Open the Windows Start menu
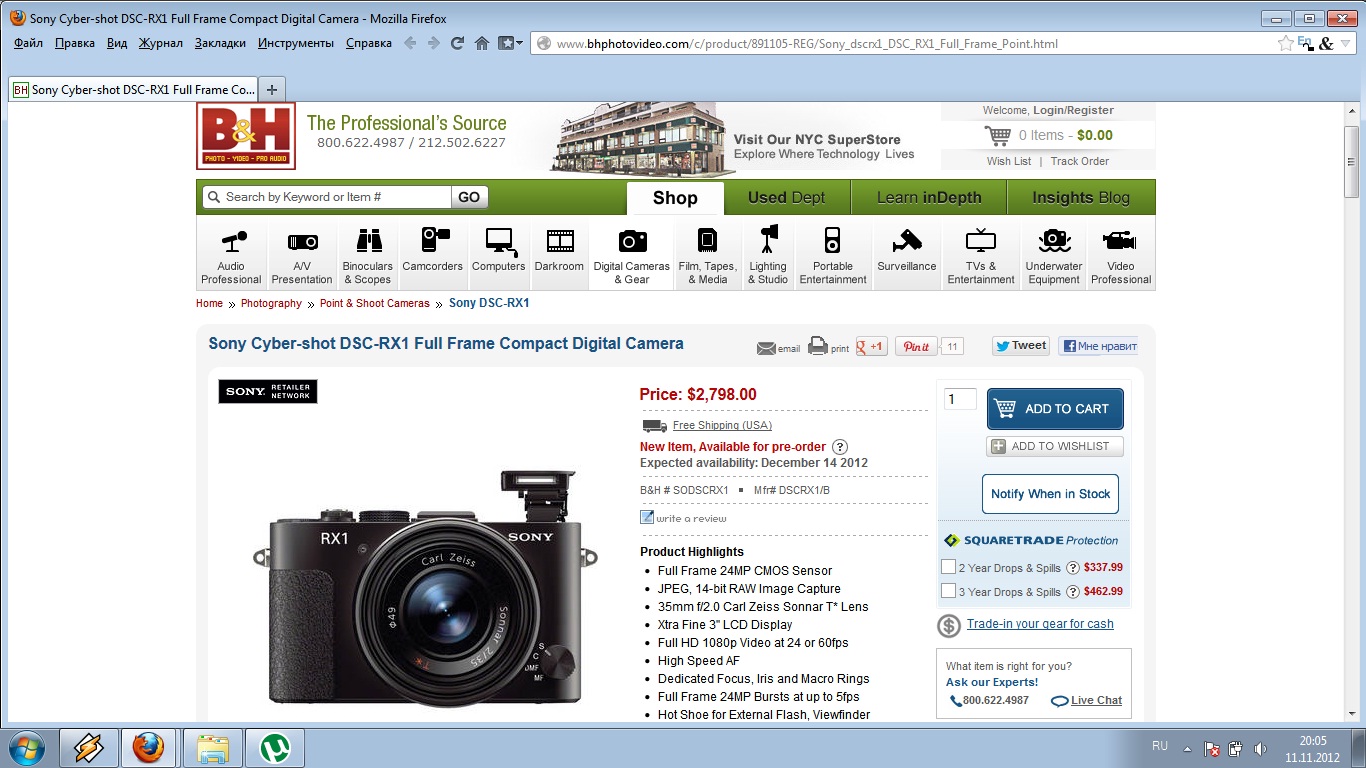Screen dimensions: 1366x768 pos(25,748)
